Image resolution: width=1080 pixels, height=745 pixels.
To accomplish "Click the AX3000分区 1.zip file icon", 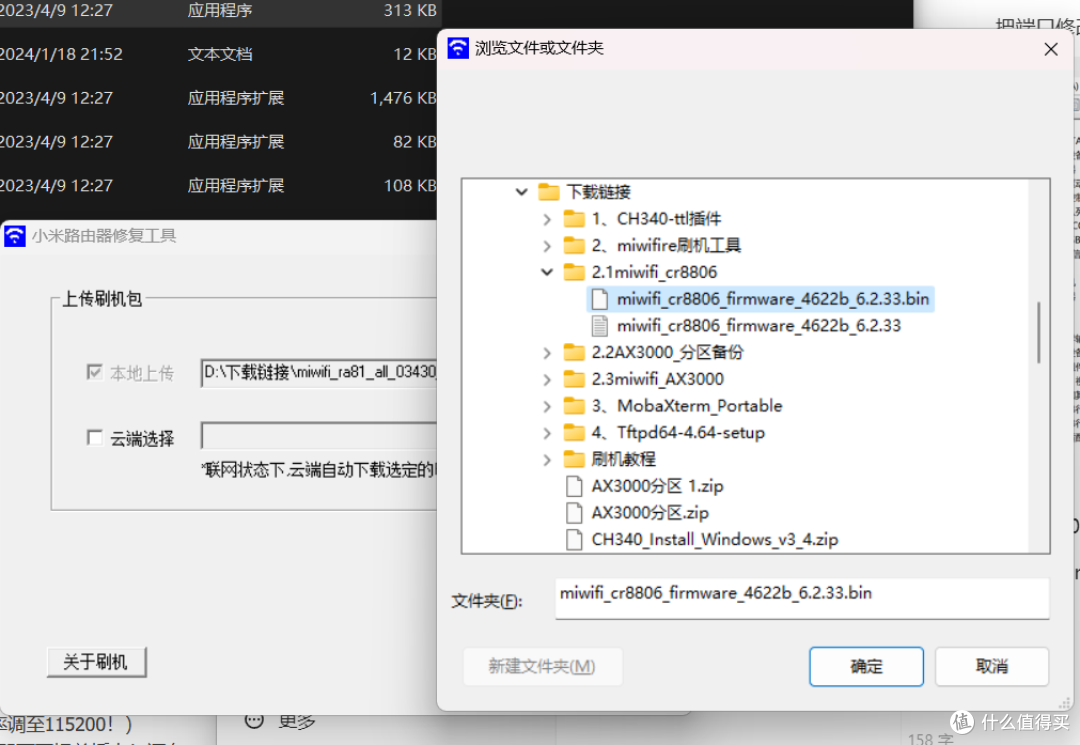I will click(574, 486).
